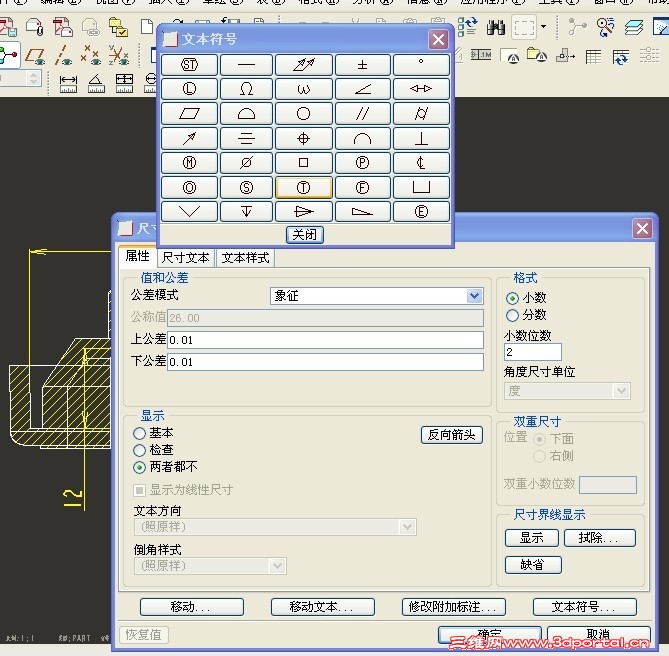Insert the circled P symbol

362,163
